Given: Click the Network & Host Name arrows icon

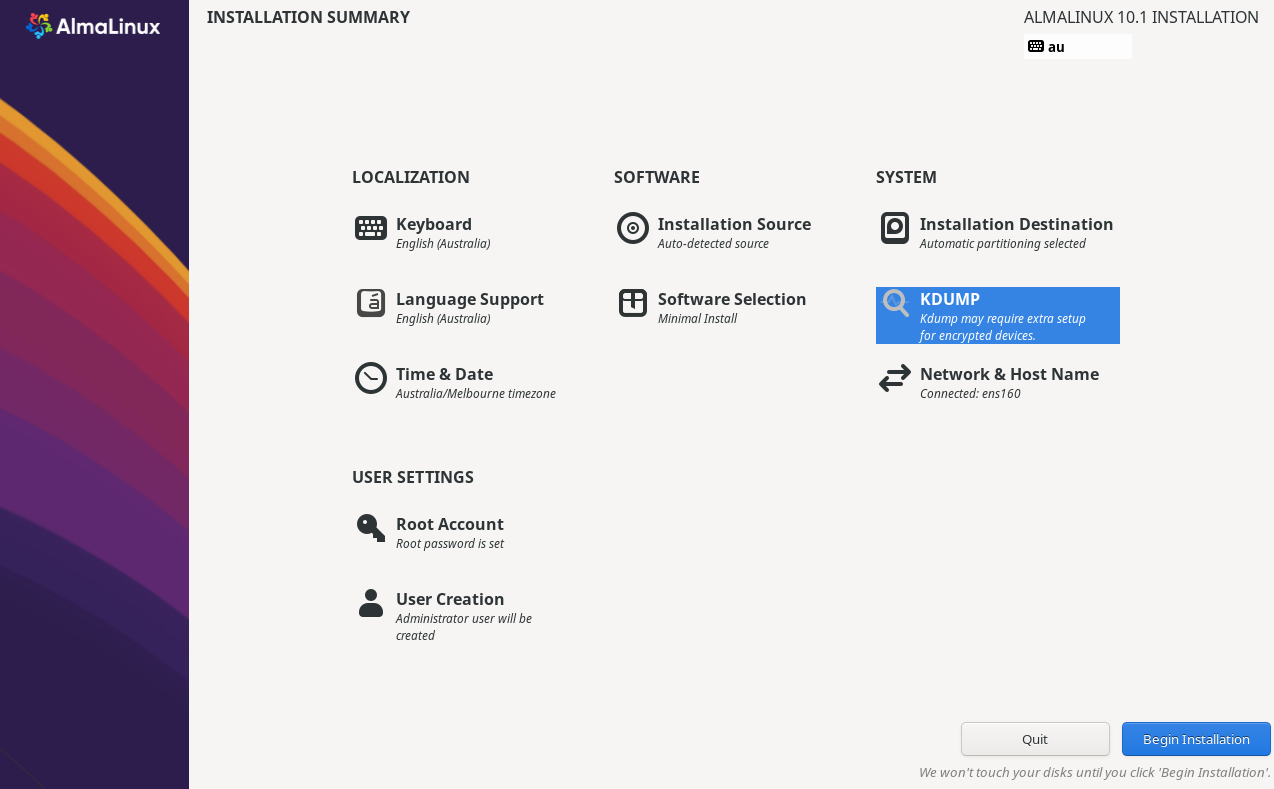Looking at the screenshot, I should click(895, 378).
